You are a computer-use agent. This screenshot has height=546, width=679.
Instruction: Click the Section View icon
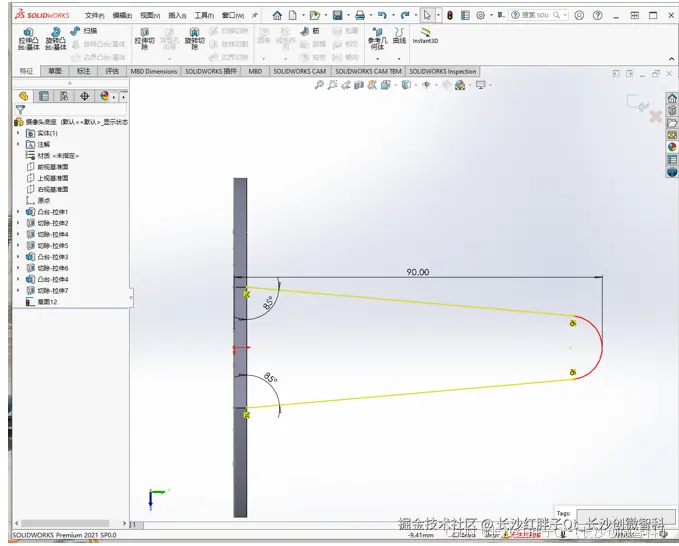pos(359,85)
